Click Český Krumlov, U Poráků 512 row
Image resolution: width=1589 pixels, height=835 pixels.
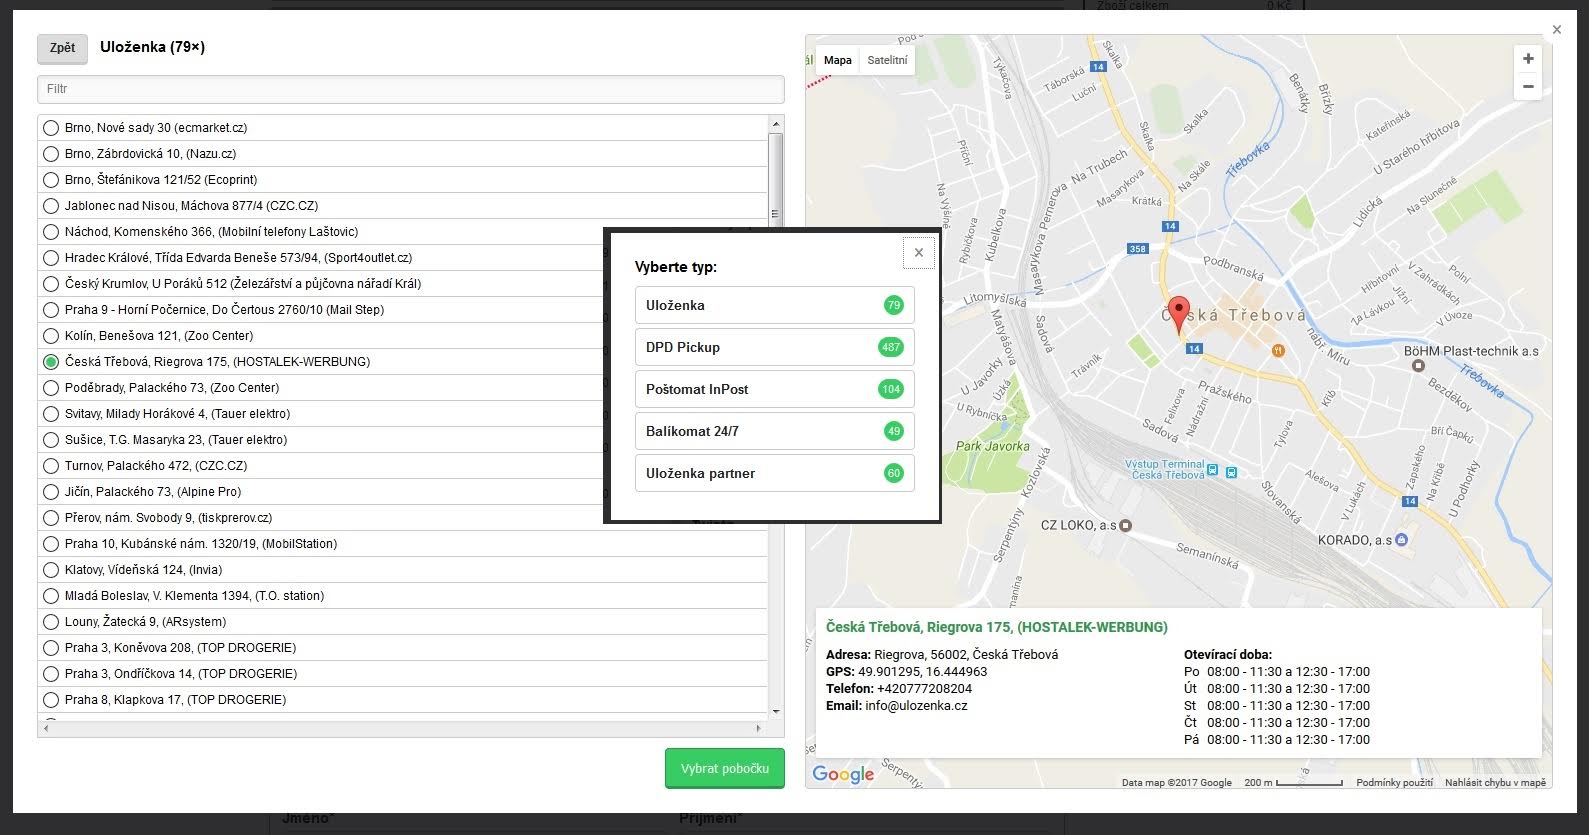tap(403, 284)
